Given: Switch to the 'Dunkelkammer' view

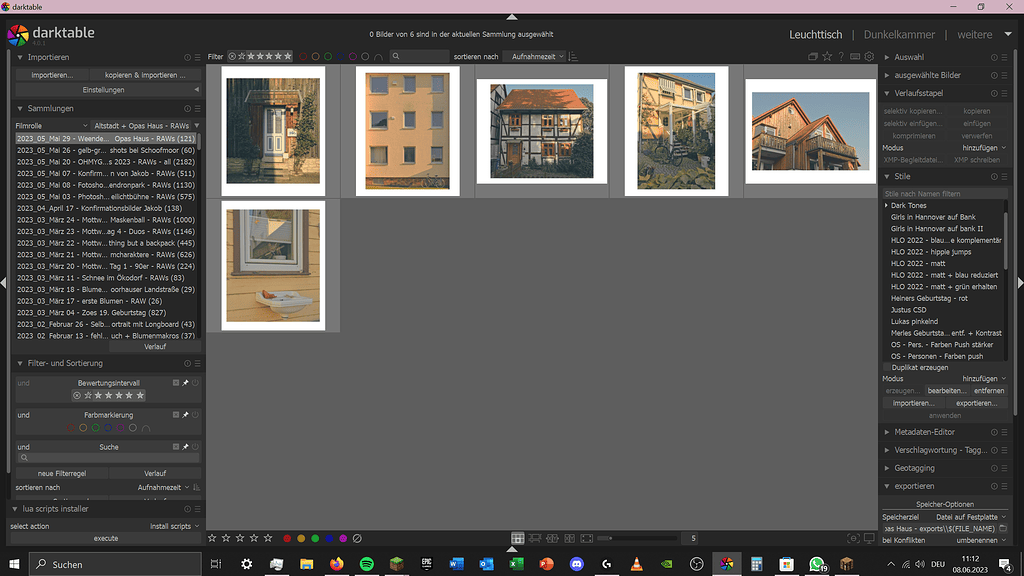Looking at the screenshot, I should tap(897, 33).
